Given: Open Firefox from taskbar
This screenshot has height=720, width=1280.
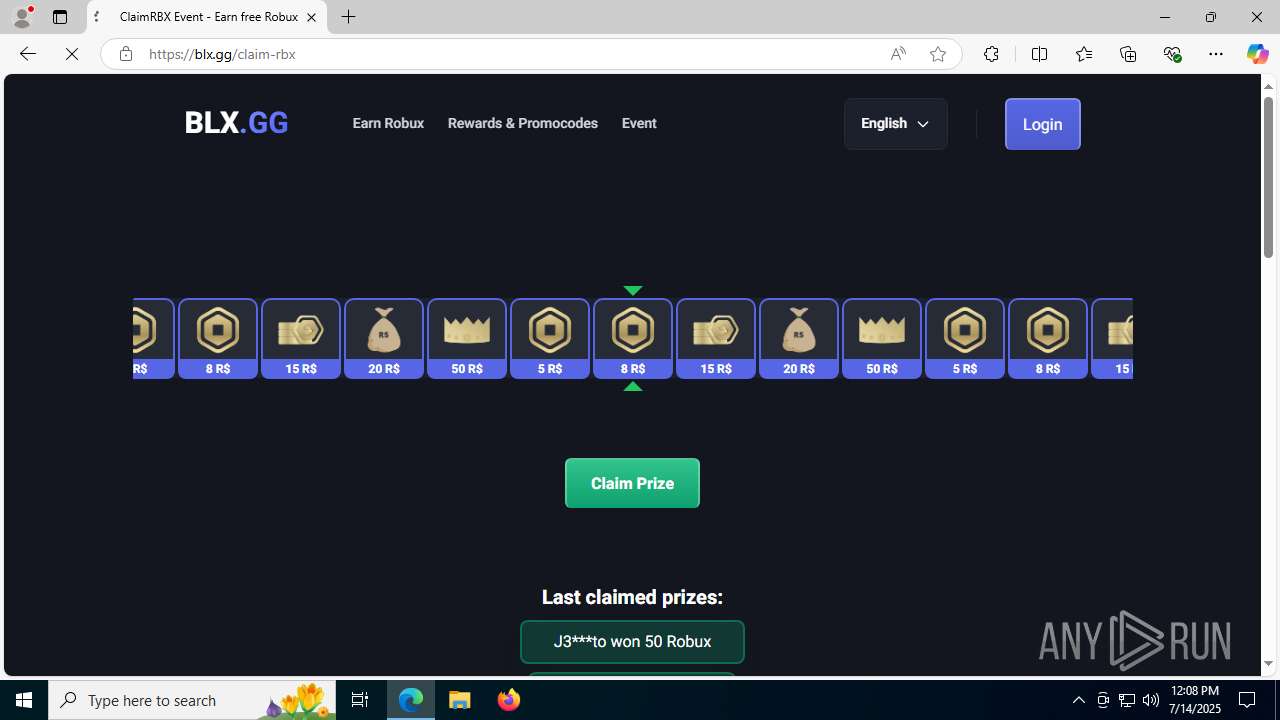Looking at the screenshot, I should (508, 700).
